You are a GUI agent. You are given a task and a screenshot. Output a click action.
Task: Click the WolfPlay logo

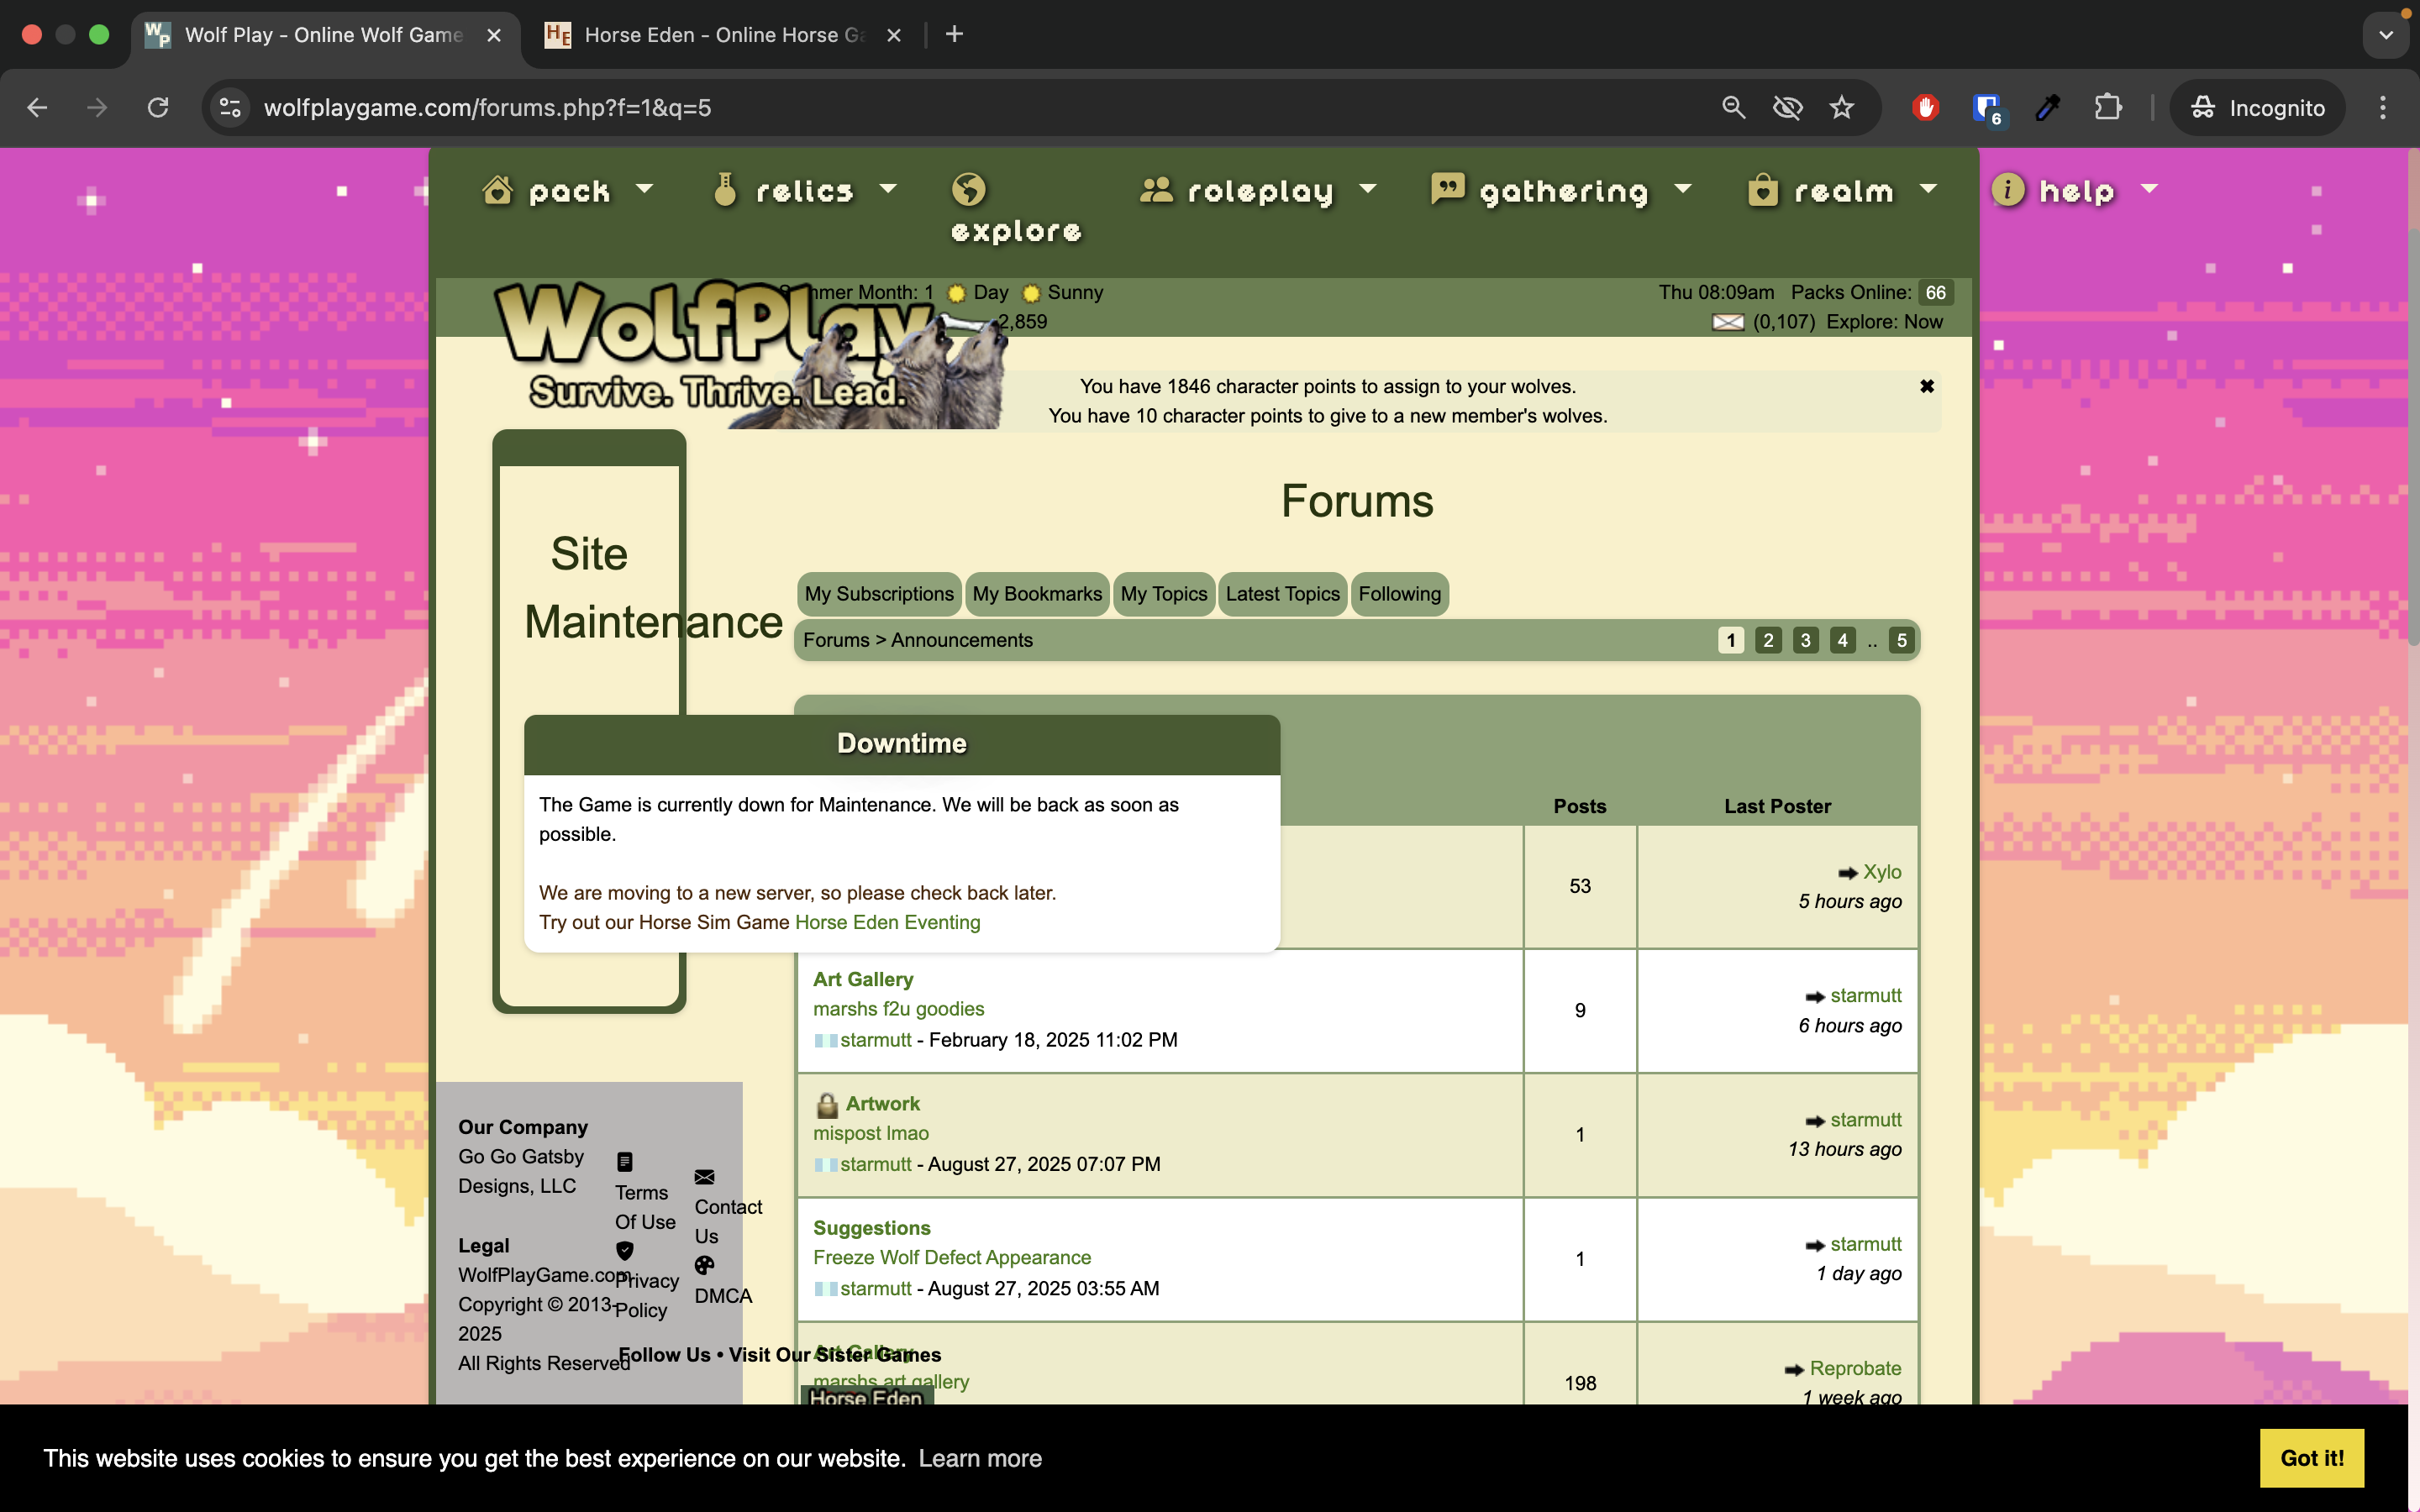click(x=750, y=354)
